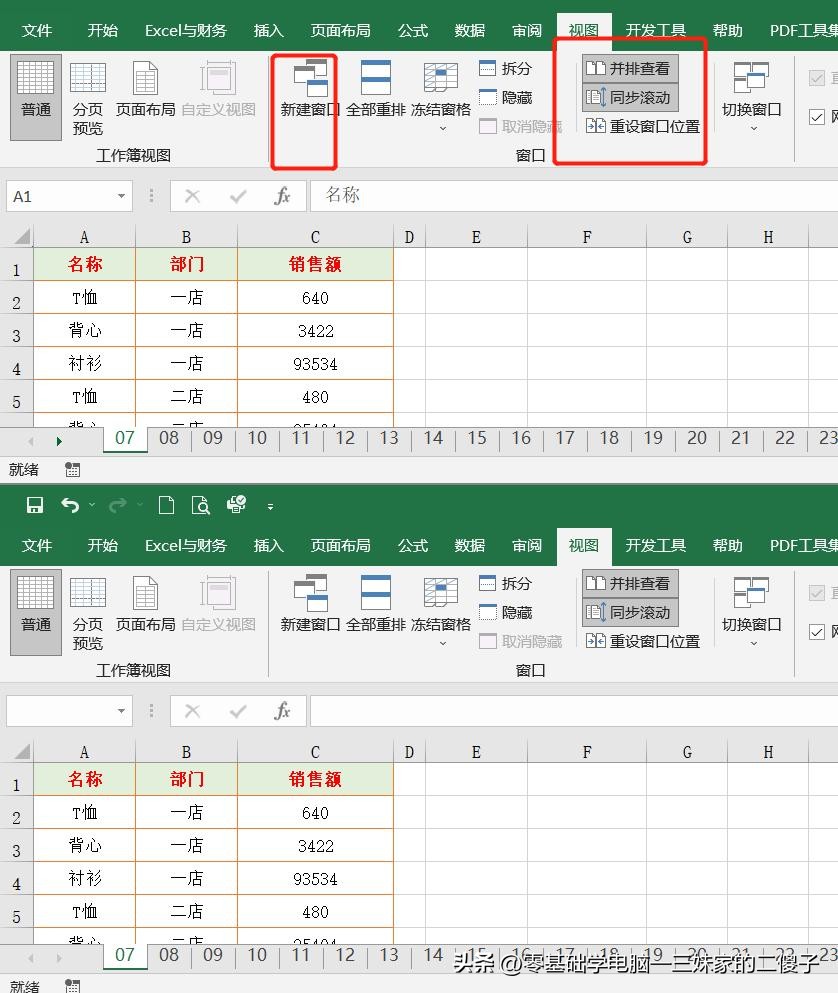Click Insert Function fx in top window
Viewport: 838px width, 993px height.
tap(282, 196)
